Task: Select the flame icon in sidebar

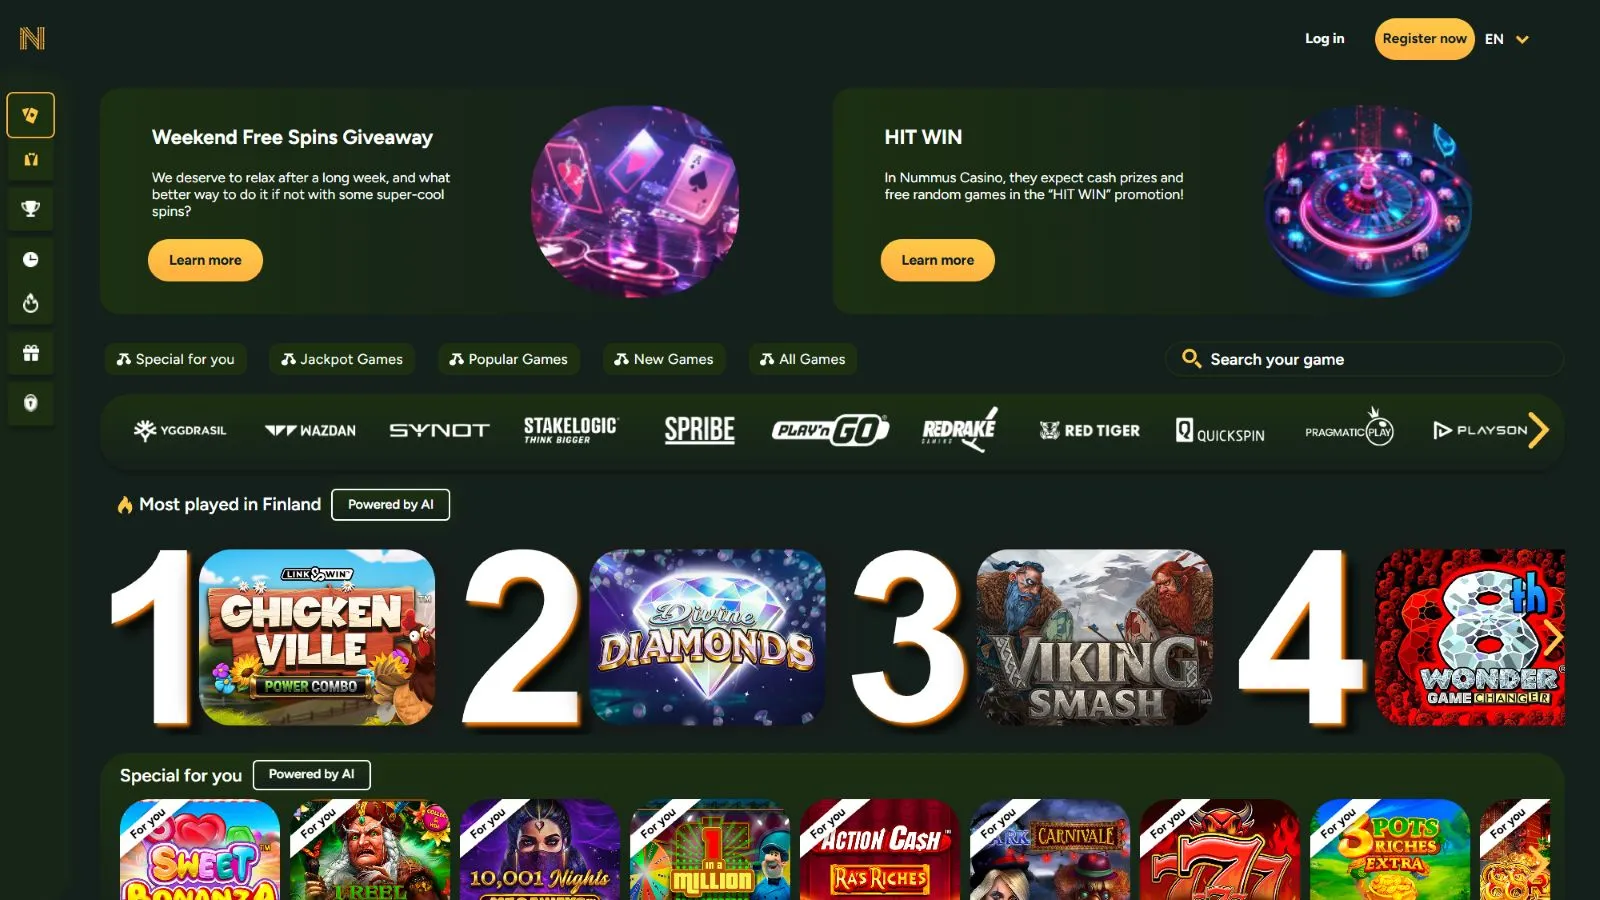Action: [x=30, y=303]
